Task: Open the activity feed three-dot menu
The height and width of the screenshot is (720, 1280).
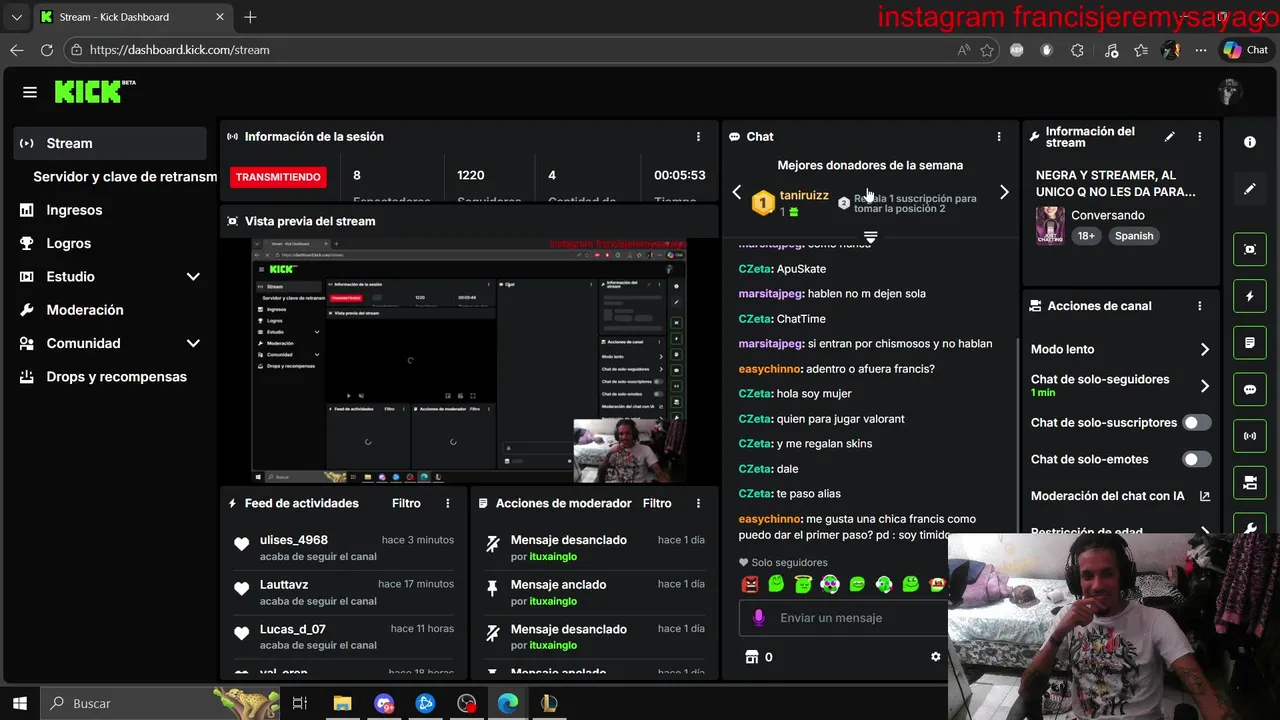Action: (448, 503)
